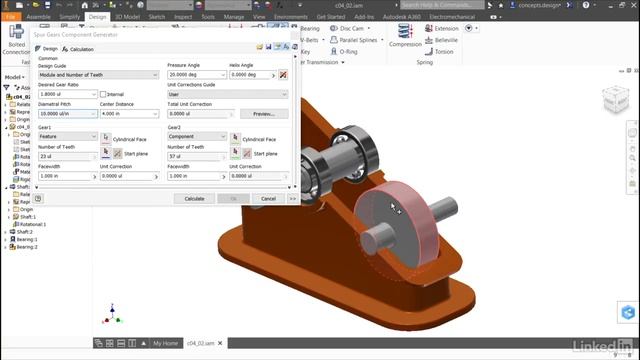The height and width of the screenshot is (360, 640).
Task: Click the rightmost icon in dialog toolbar
Action: [295, 47]
